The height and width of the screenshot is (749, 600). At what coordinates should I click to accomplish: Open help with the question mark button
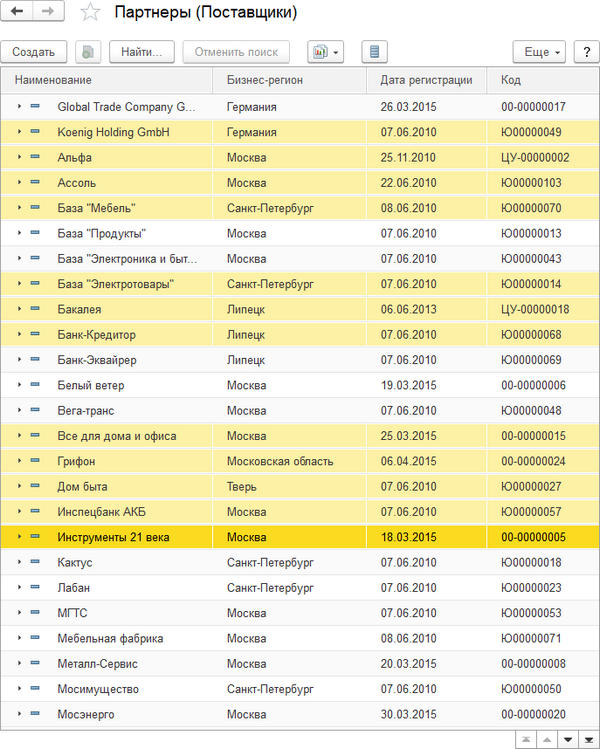(x=585, y=52)
